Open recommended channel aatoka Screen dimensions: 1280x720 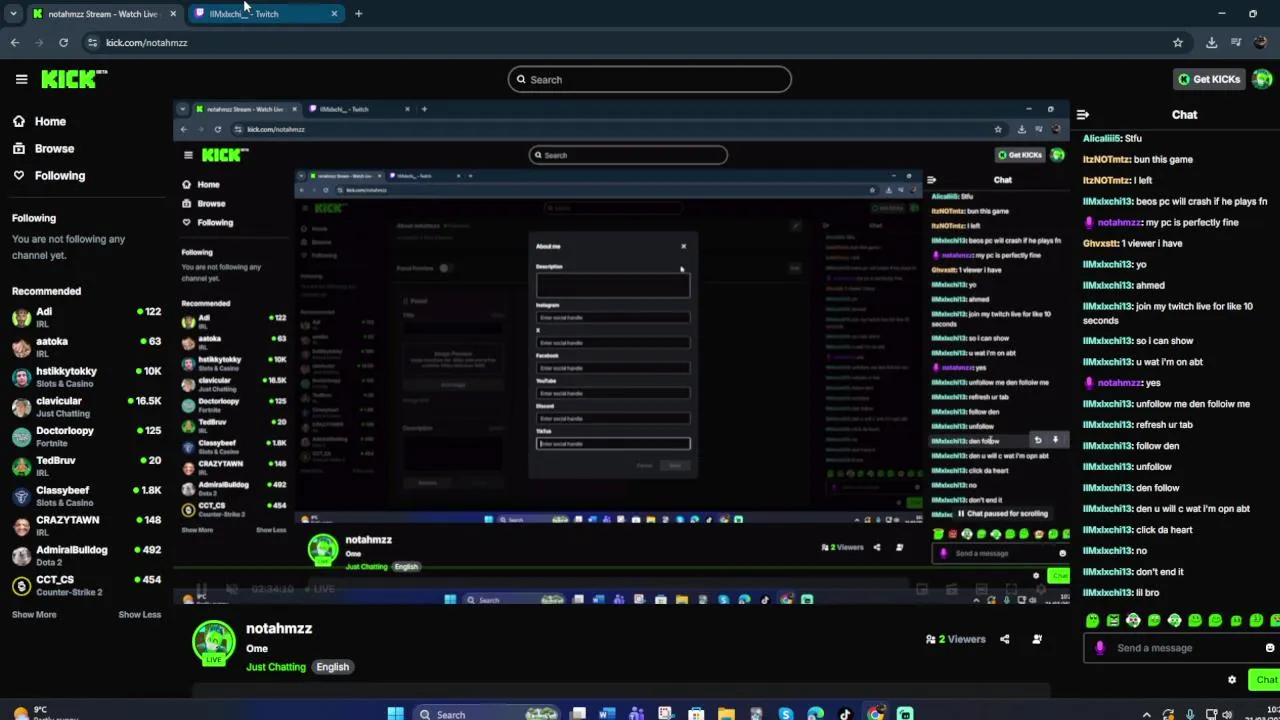[x=86, y=347]
